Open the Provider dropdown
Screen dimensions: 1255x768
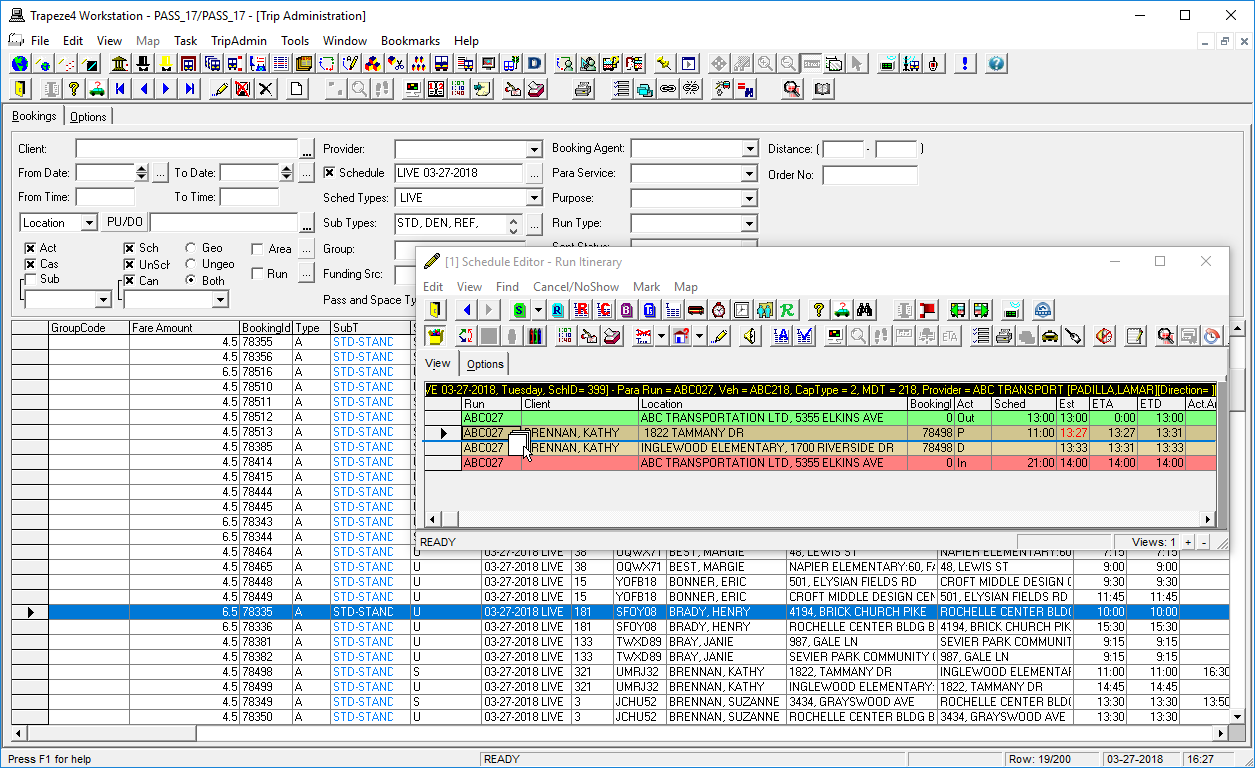point(536,148)
